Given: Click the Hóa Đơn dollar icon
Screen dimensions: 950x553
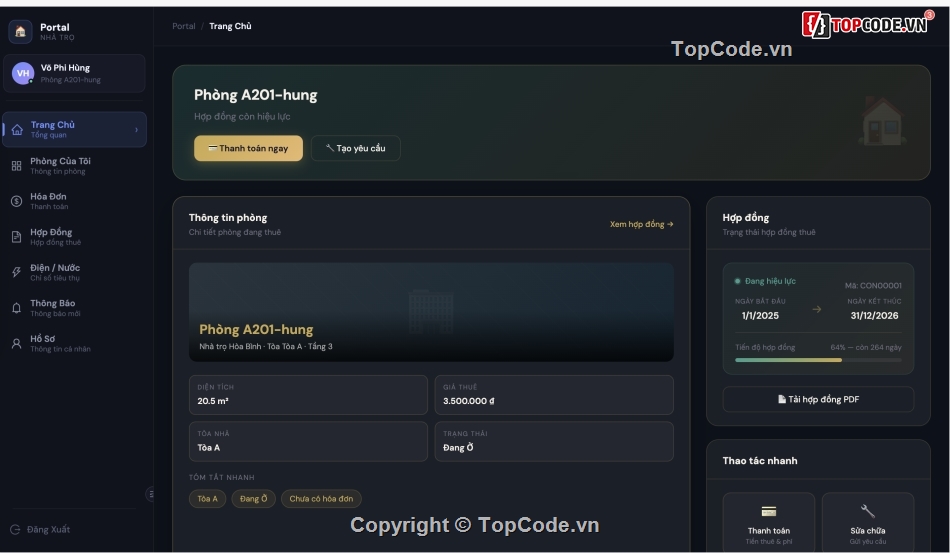Looking at the screenshot, I should tap(16, 201).
